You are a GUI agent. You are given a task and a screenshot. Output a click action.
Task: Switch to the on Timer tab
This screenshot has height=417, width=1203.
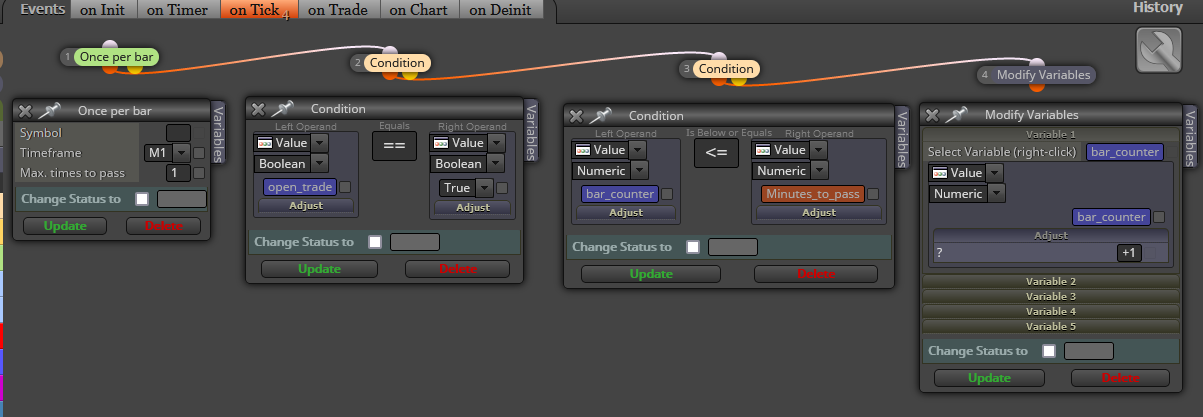pos(177,10)
